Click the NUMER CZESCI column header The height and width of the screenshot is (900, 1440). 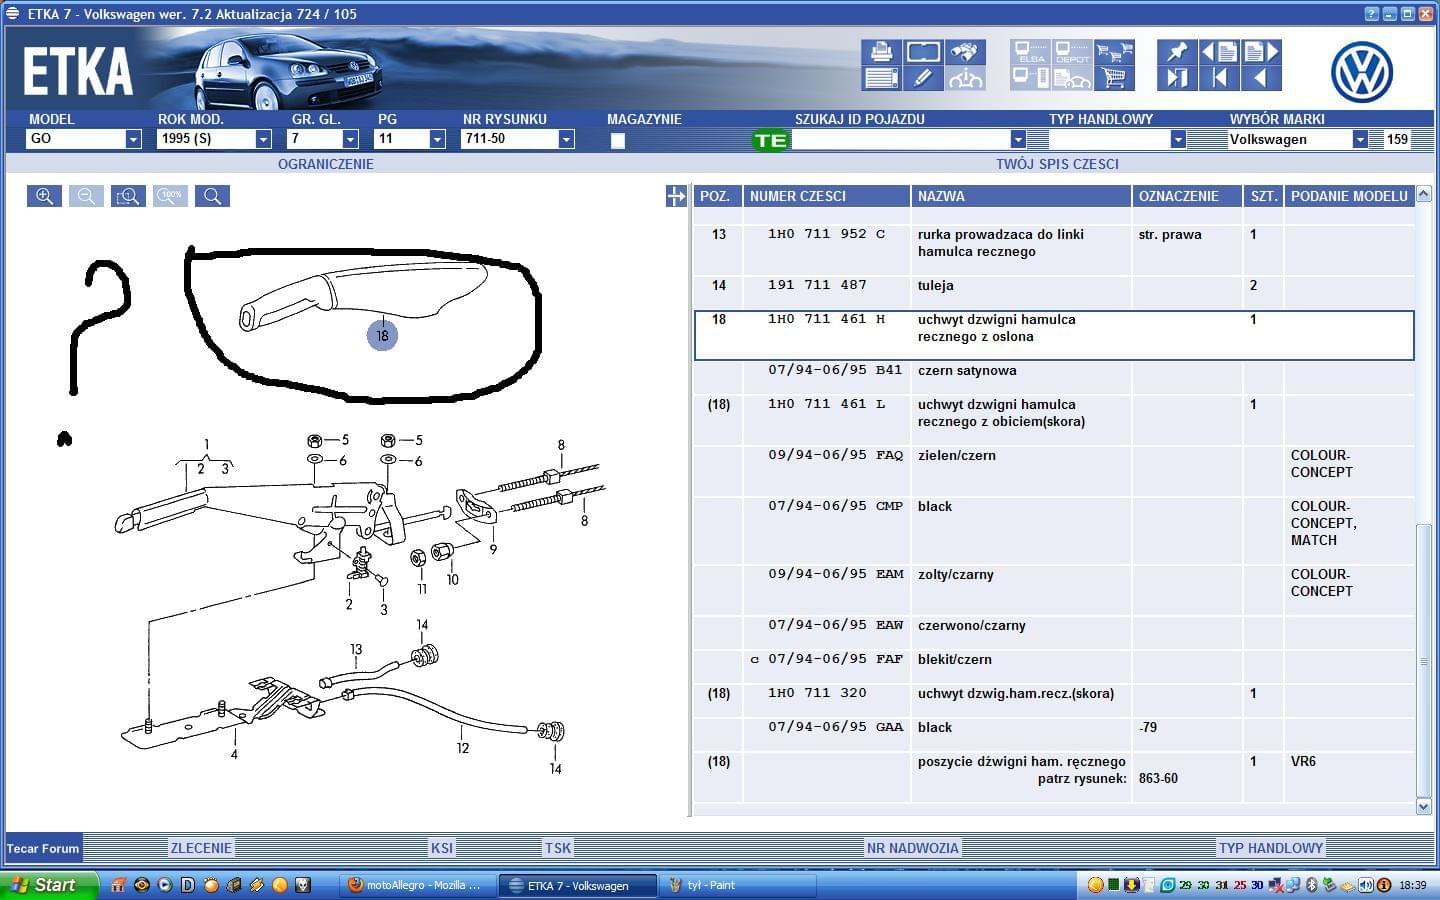[826, 196]
